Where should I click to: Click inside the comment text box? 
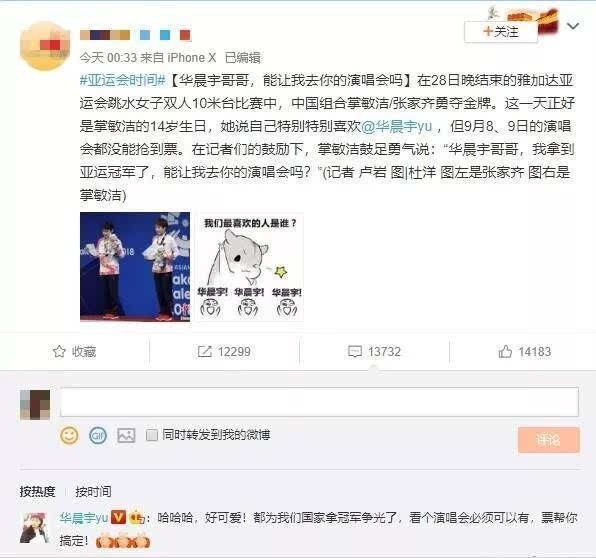pyautogui.click(x=319, y=402)
